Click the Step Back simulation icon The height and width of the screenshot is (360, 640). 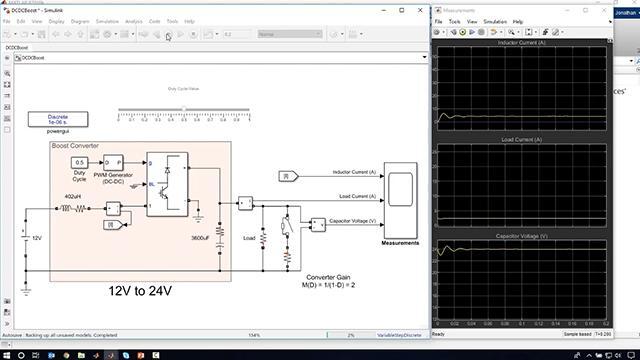pos(156,35)
